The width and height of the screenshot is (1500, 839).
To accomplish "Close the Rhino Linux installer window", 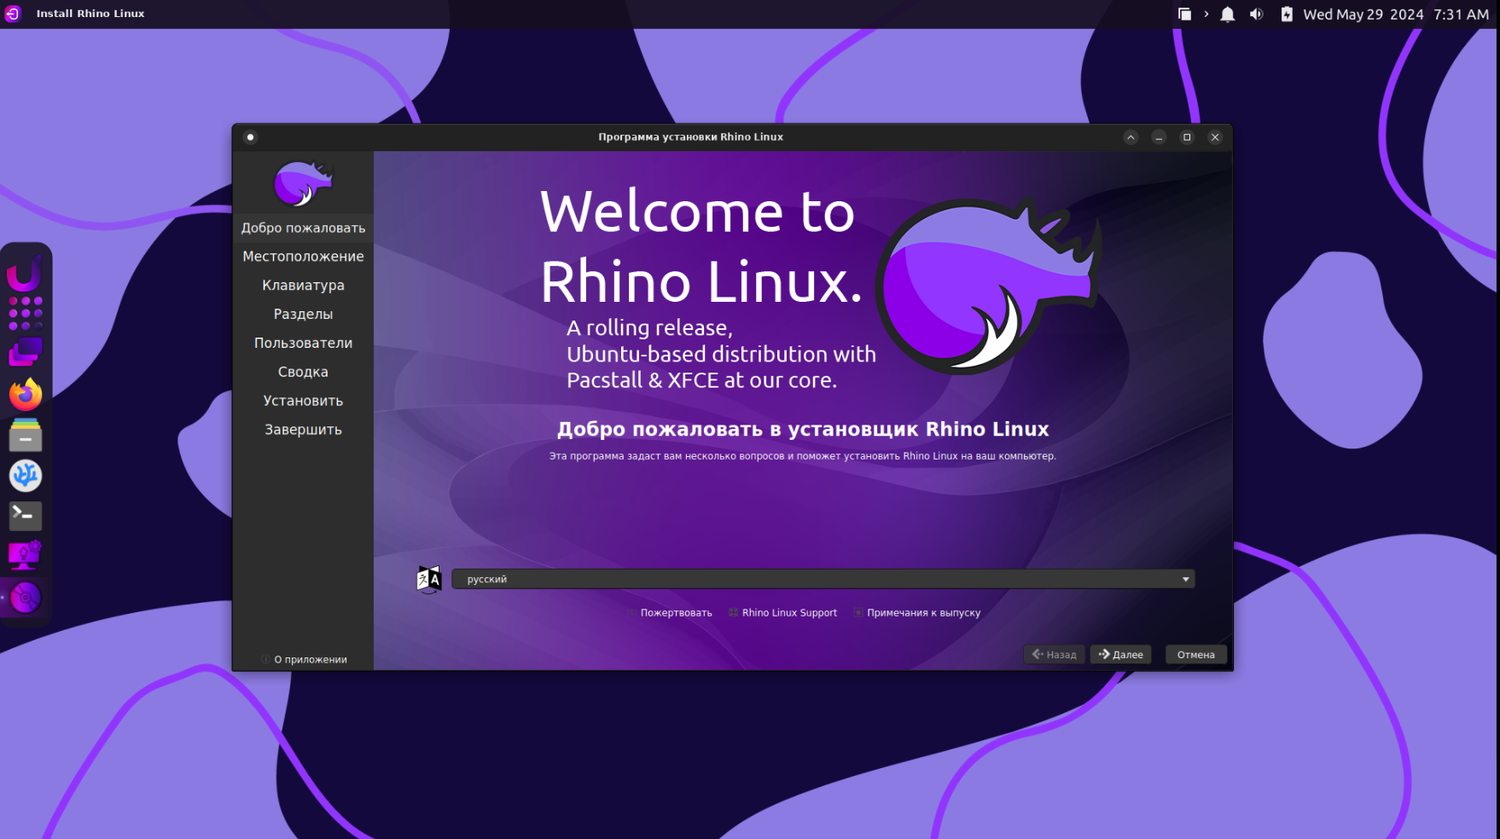I will 1215,137.
